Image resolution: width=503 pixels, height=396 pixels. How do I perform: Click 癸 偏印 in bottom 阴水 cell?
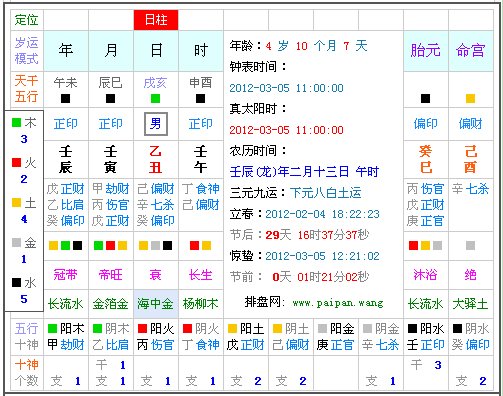[470, 345]
